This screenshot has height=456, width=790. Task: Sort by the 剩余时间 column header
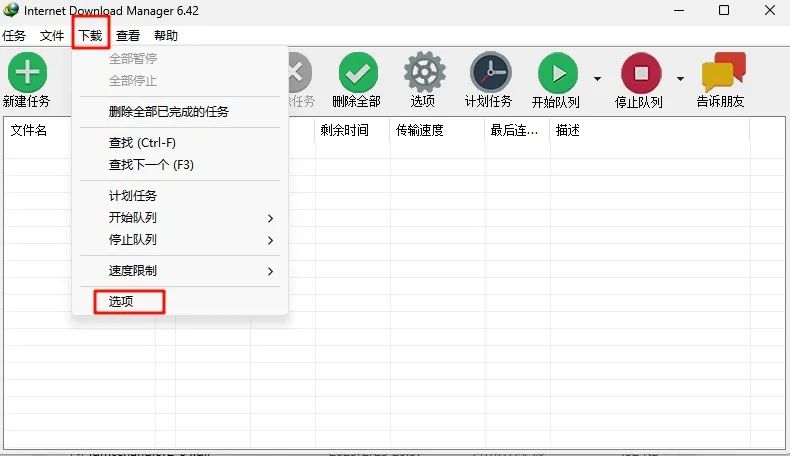[x=345, y=131]
